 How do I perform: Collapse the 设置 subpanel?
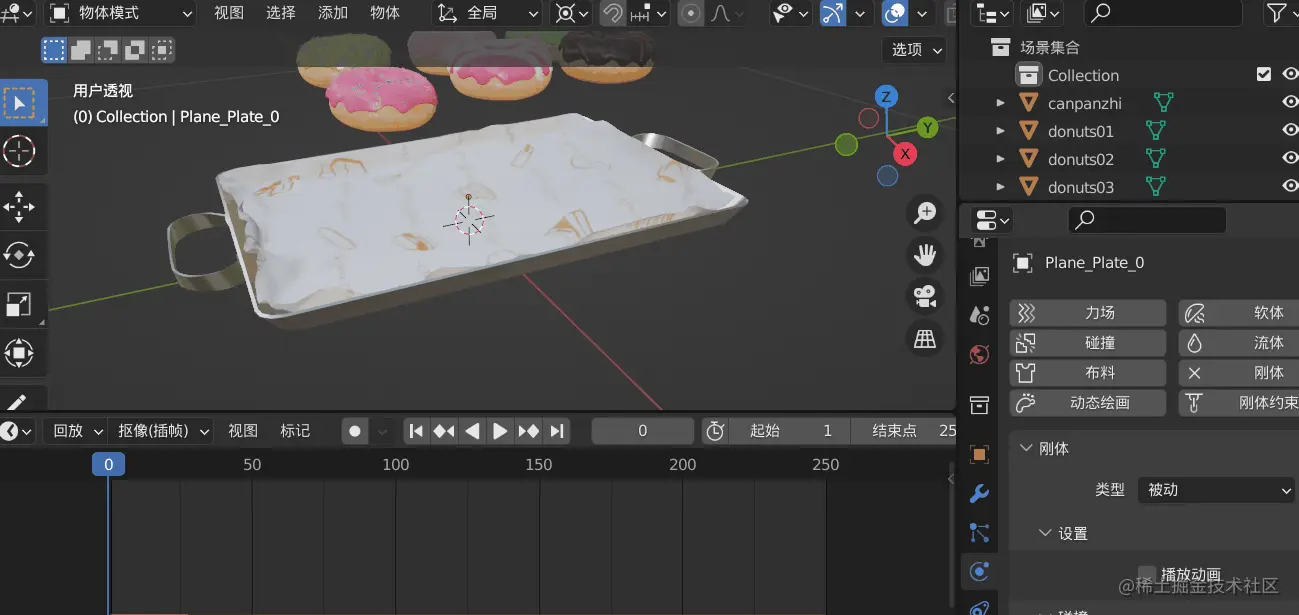1045,533
